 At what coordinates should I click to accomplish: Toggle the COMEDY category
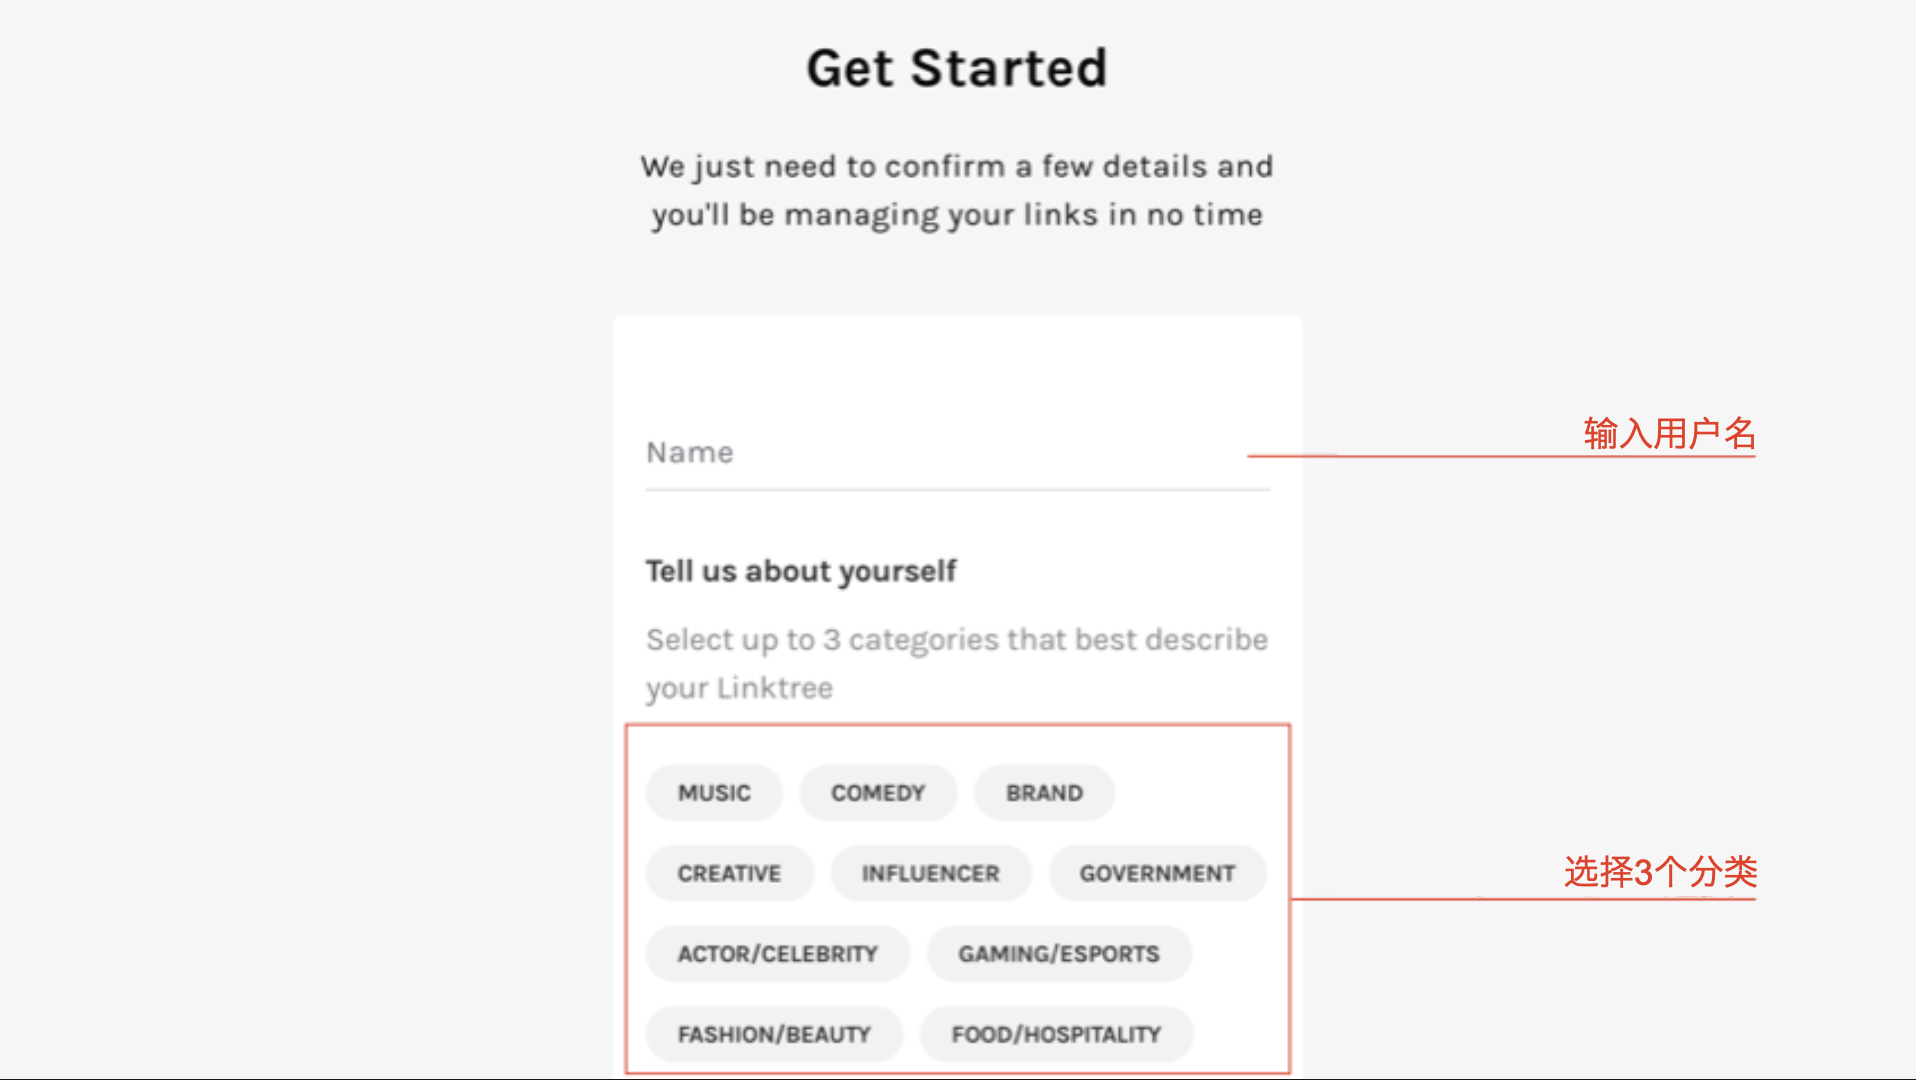click(878, 793)
